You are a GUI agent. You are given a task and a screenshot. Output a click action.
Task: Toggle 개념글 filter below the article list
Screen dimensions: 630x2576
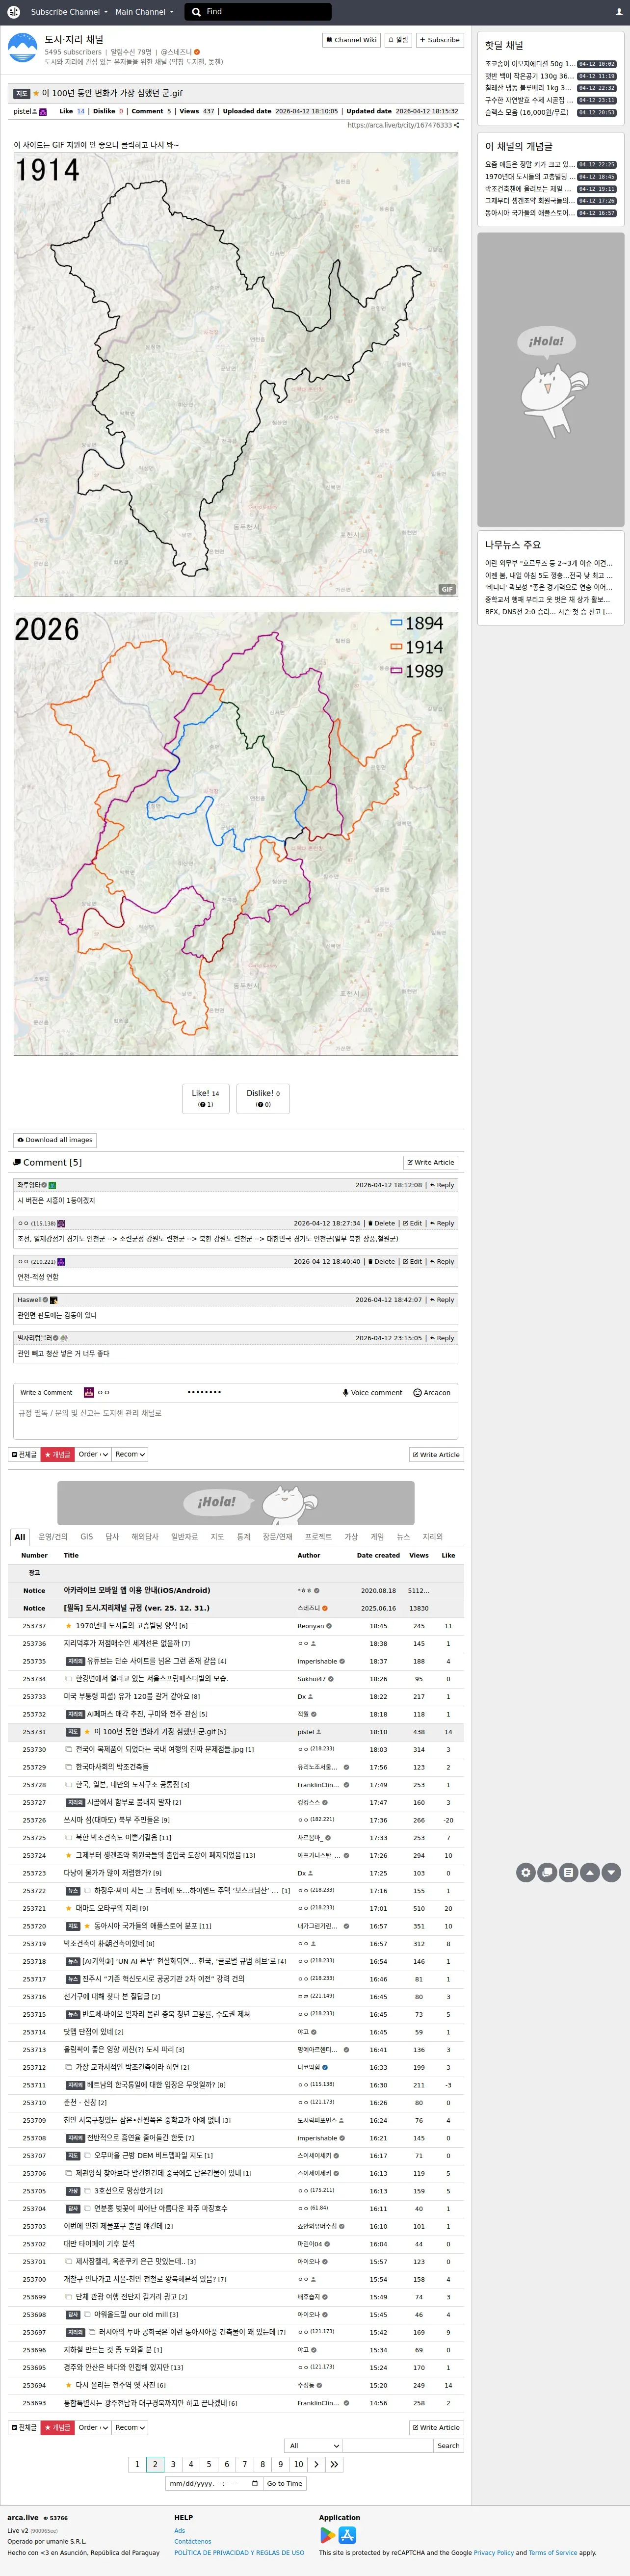[x=57, y=2427]
